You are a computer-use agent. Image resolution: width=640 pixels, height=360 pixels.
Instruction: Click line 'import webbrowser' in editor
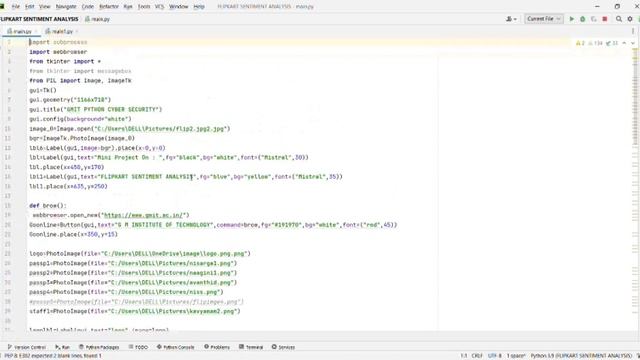(x=58, y=52)
